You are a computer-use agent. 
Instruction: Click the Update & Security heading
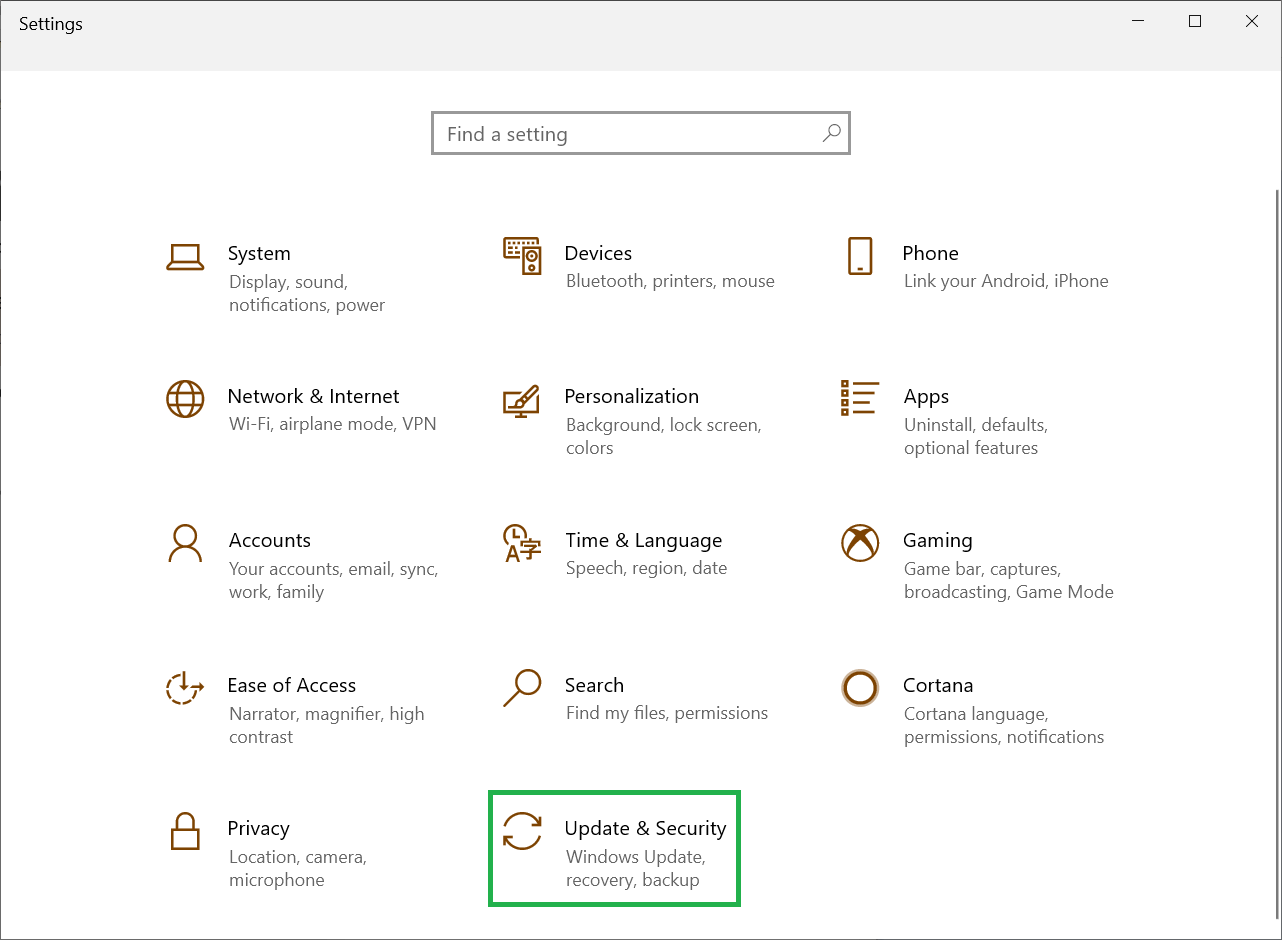click(x=645, y=828)
